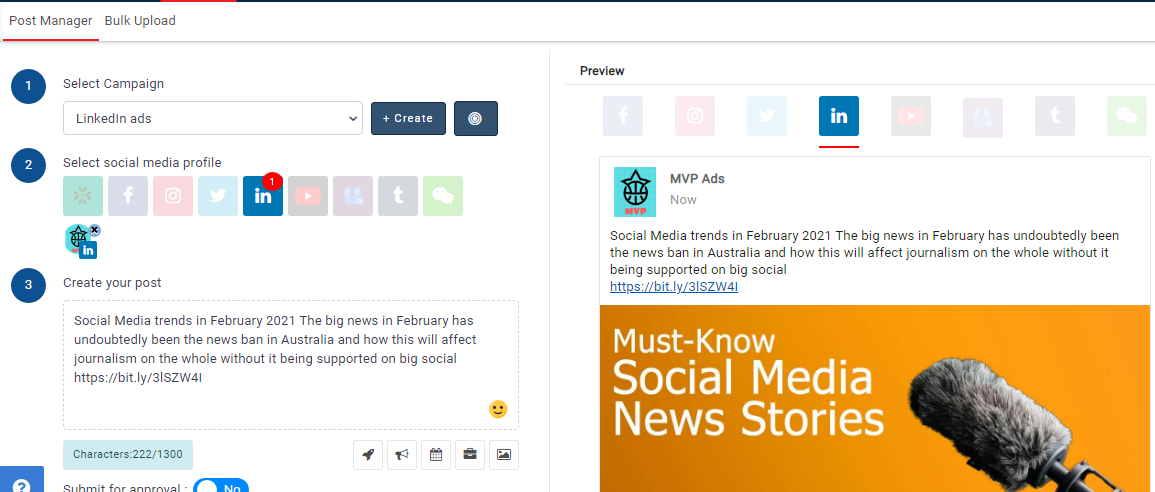Viewport: 1155px width, 492px height.
Task: Open the calendar schedule icon
Action: [x=436, y=455]
